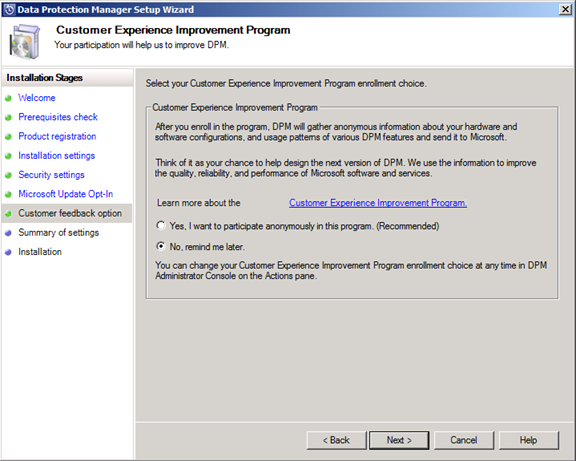Go Back to previous wizard page

[x=336, y=440]
